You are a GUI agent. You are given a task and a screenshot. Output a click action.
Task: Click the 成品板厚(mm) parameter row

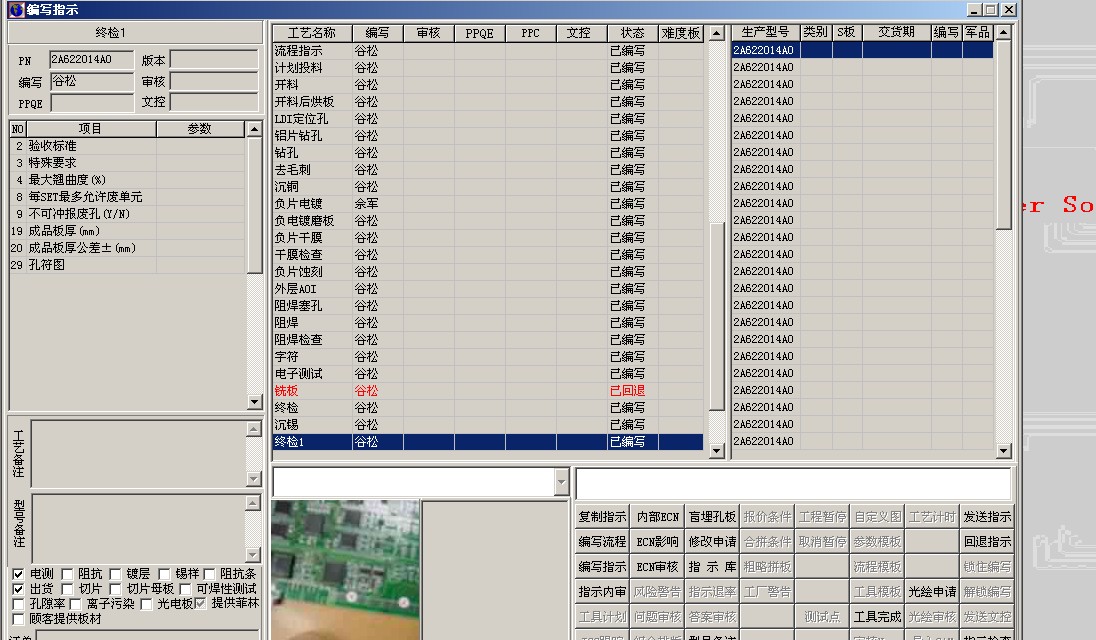127,231
